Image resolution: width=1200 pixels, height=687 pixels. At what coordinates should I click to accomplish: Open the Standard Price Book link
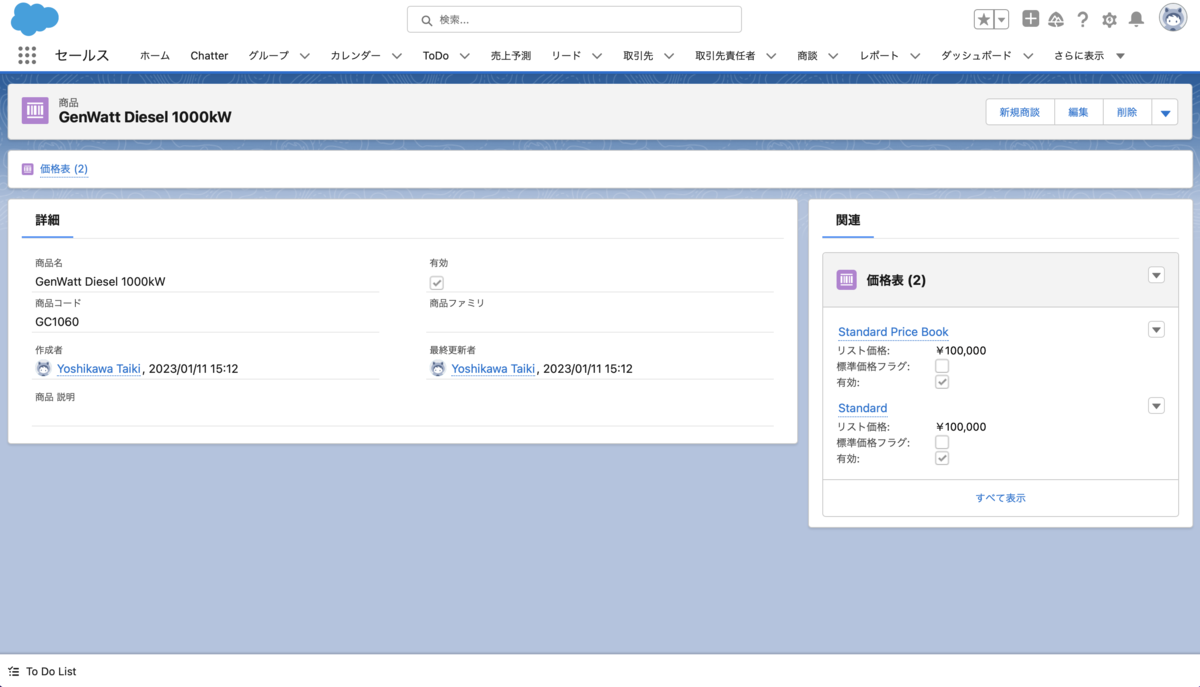click(x=893, y=332)
